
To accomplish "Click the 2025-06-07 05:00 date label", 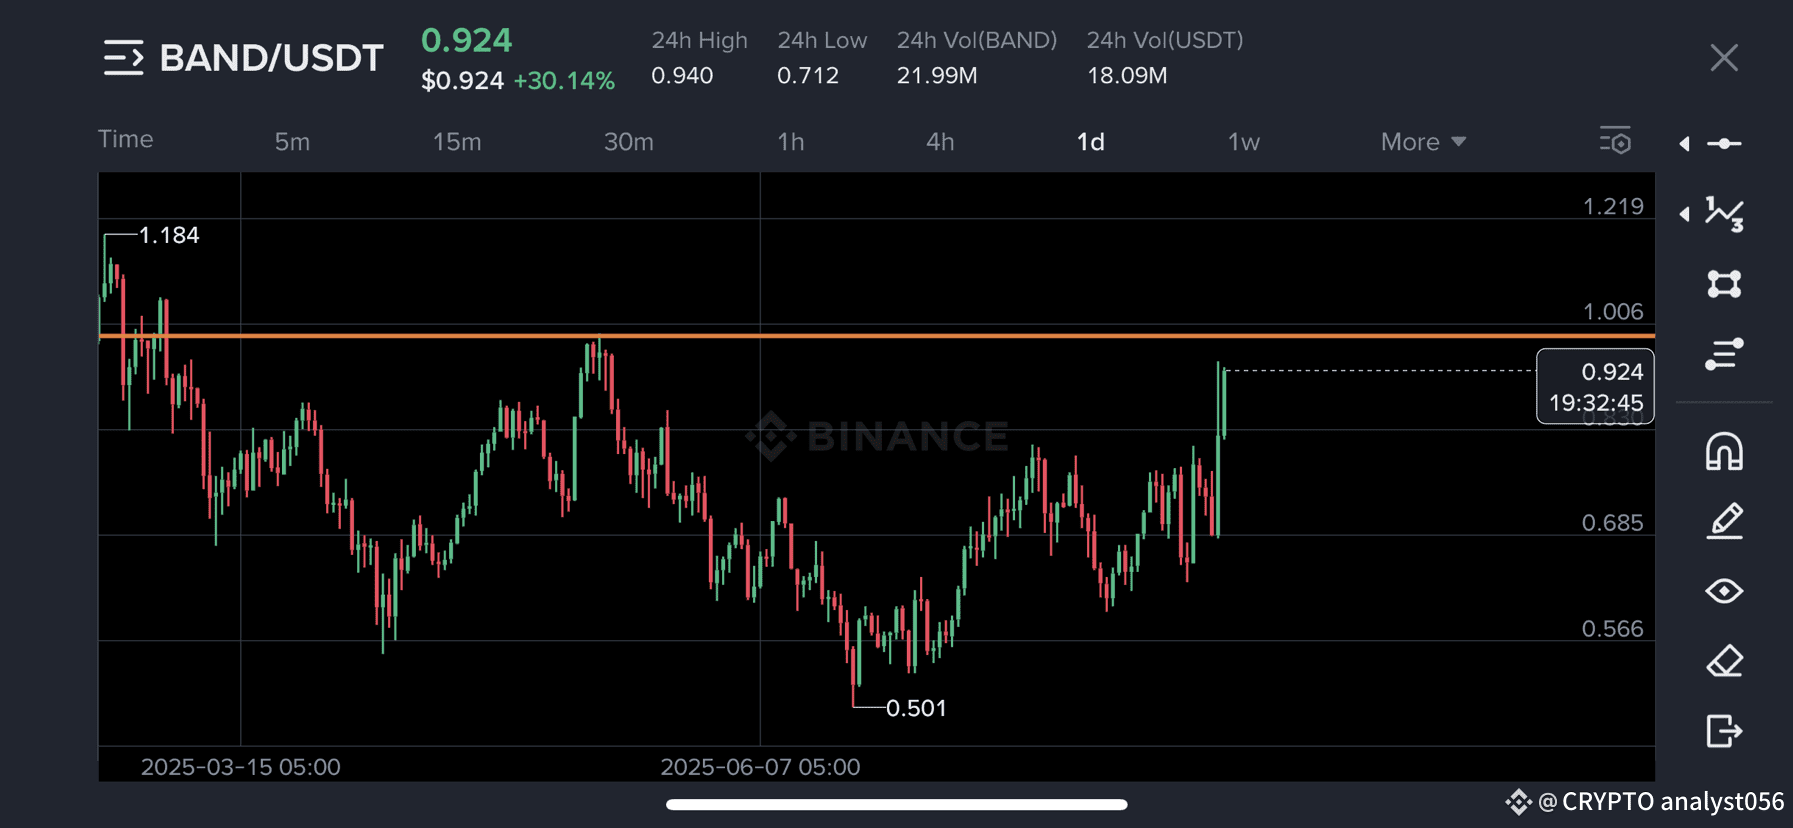I will point(760,767).
